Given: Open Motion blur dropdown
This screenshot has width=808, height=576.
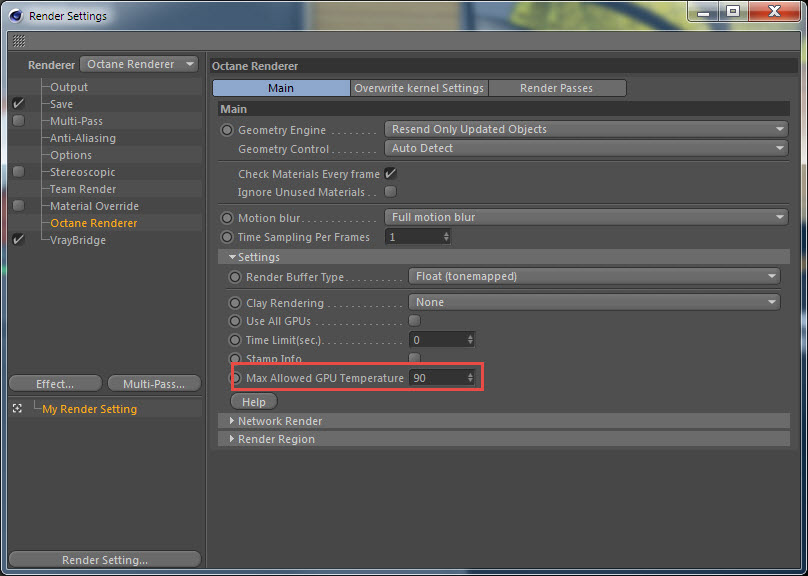Looking at the screenshot, I should (586, 217).
